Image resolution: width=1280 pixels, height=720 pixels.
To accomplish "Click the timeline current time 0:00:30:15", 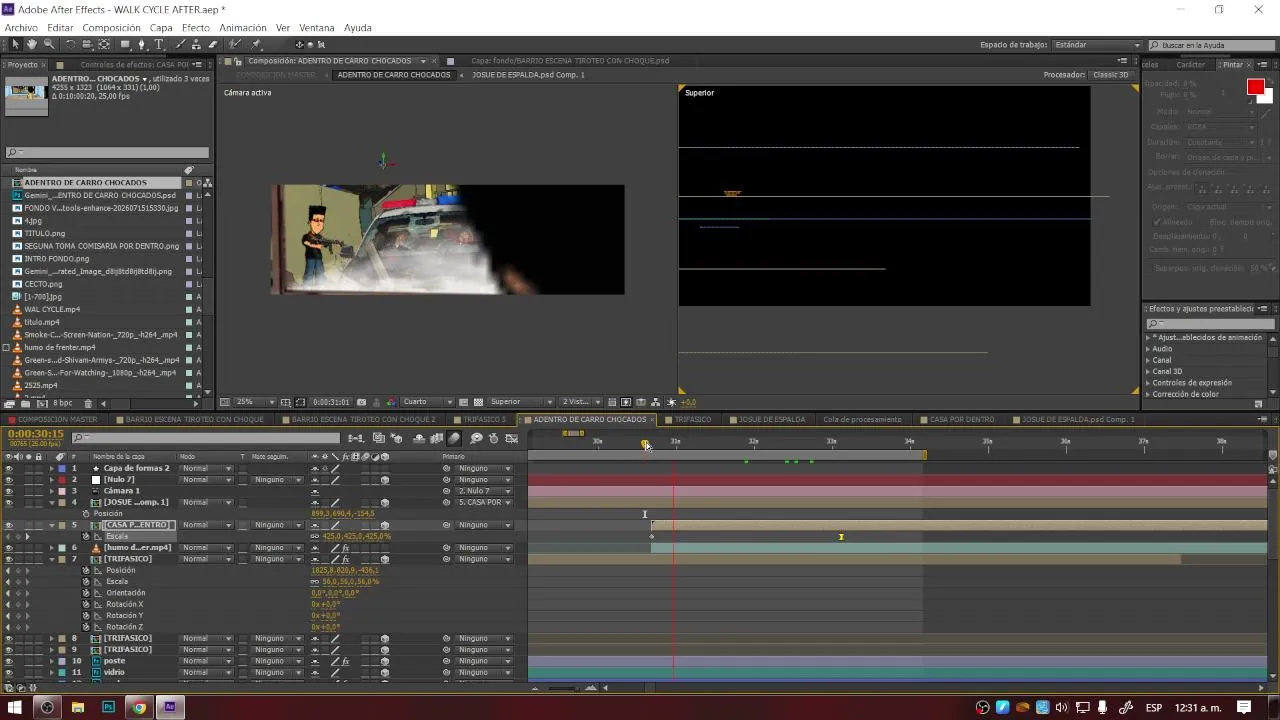I will click(36, 434).
